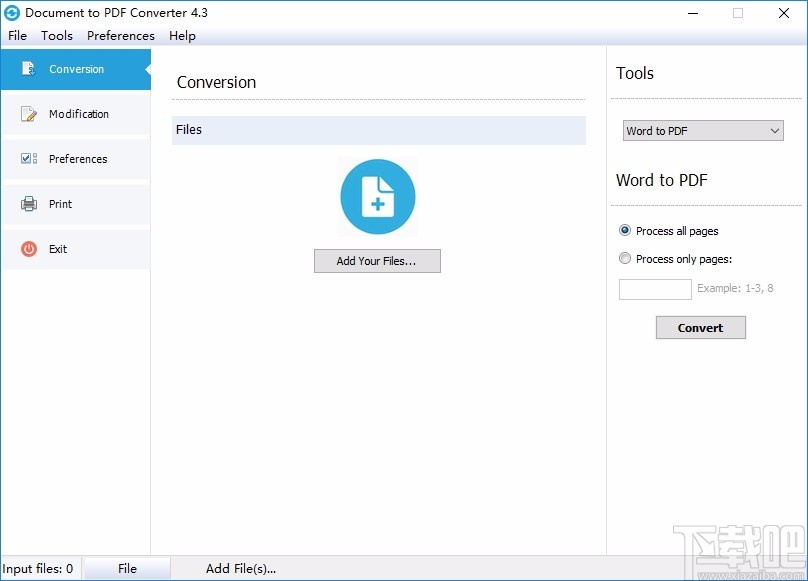The image size is (808, 581).
Task: Click the dropdown arrow beside Word to PDF
Action: [775, 130]
